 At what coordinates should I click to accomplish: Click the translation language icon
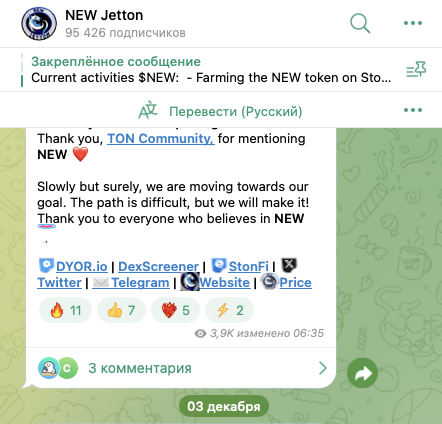click(x=148, y=110)
